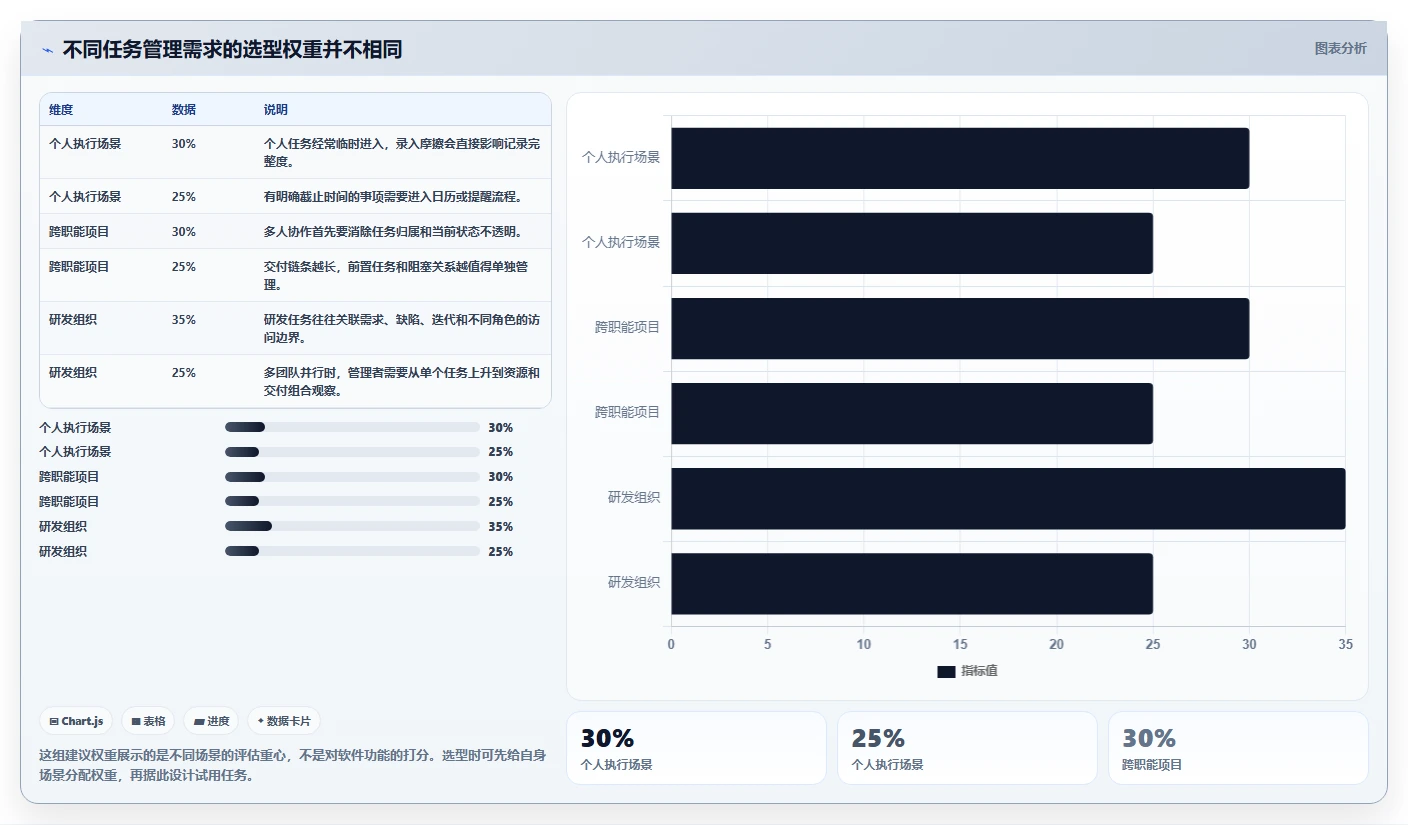Viewport: 1408px width, 825px height.
Task: Click the title 不同任务管理需求的选型权重并不相同
Action: click(232, 49)
